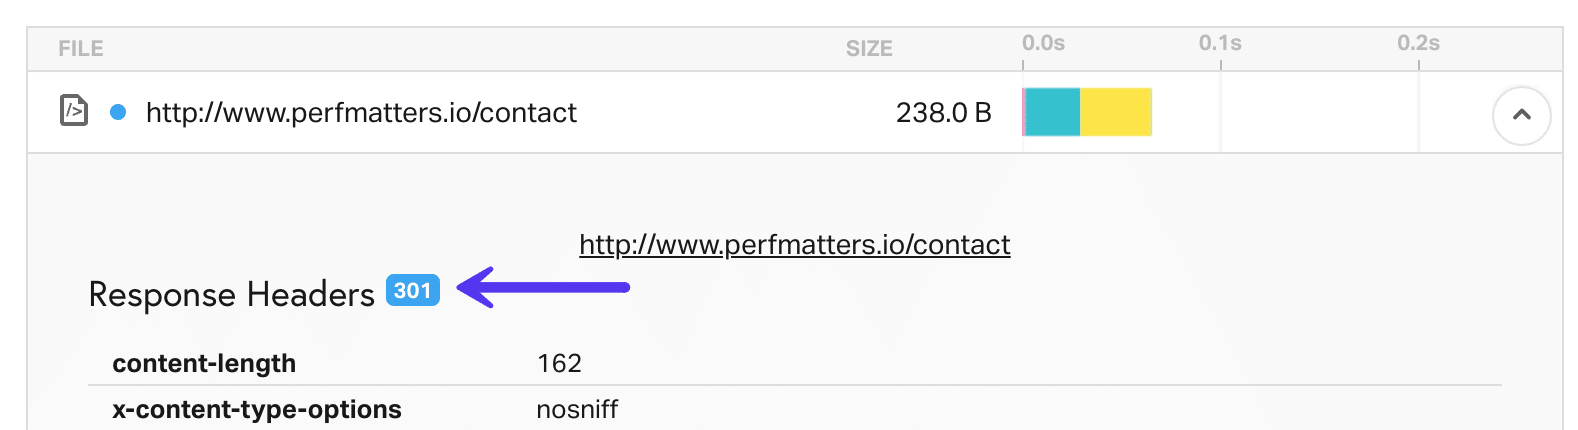Select the x-content-type-options header name

point(256,409)
